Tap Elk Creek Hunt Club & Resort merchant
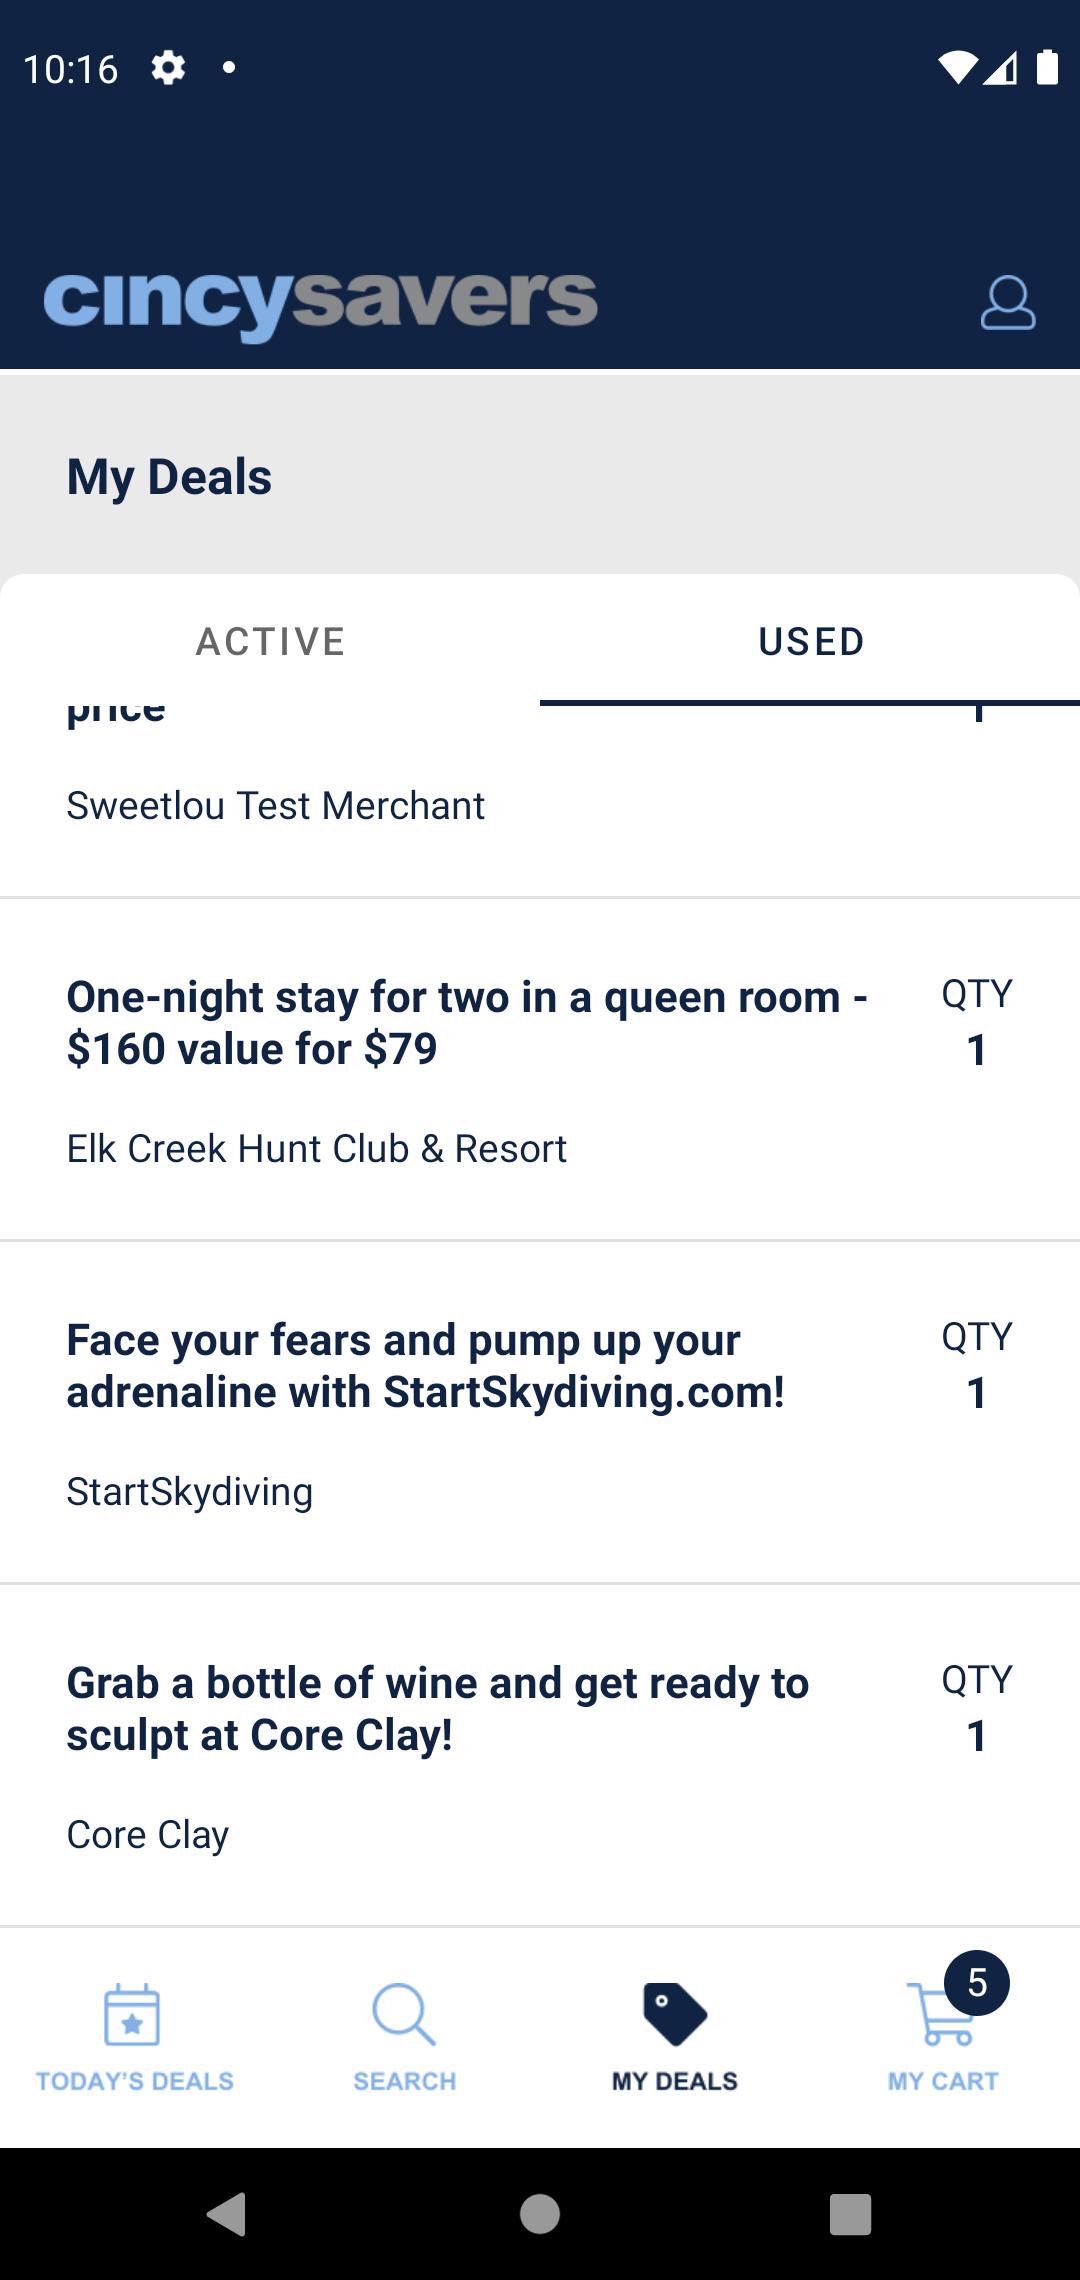This screenshot has height=2280, width=1080. pyautogui.click(x=316, y=1148)
